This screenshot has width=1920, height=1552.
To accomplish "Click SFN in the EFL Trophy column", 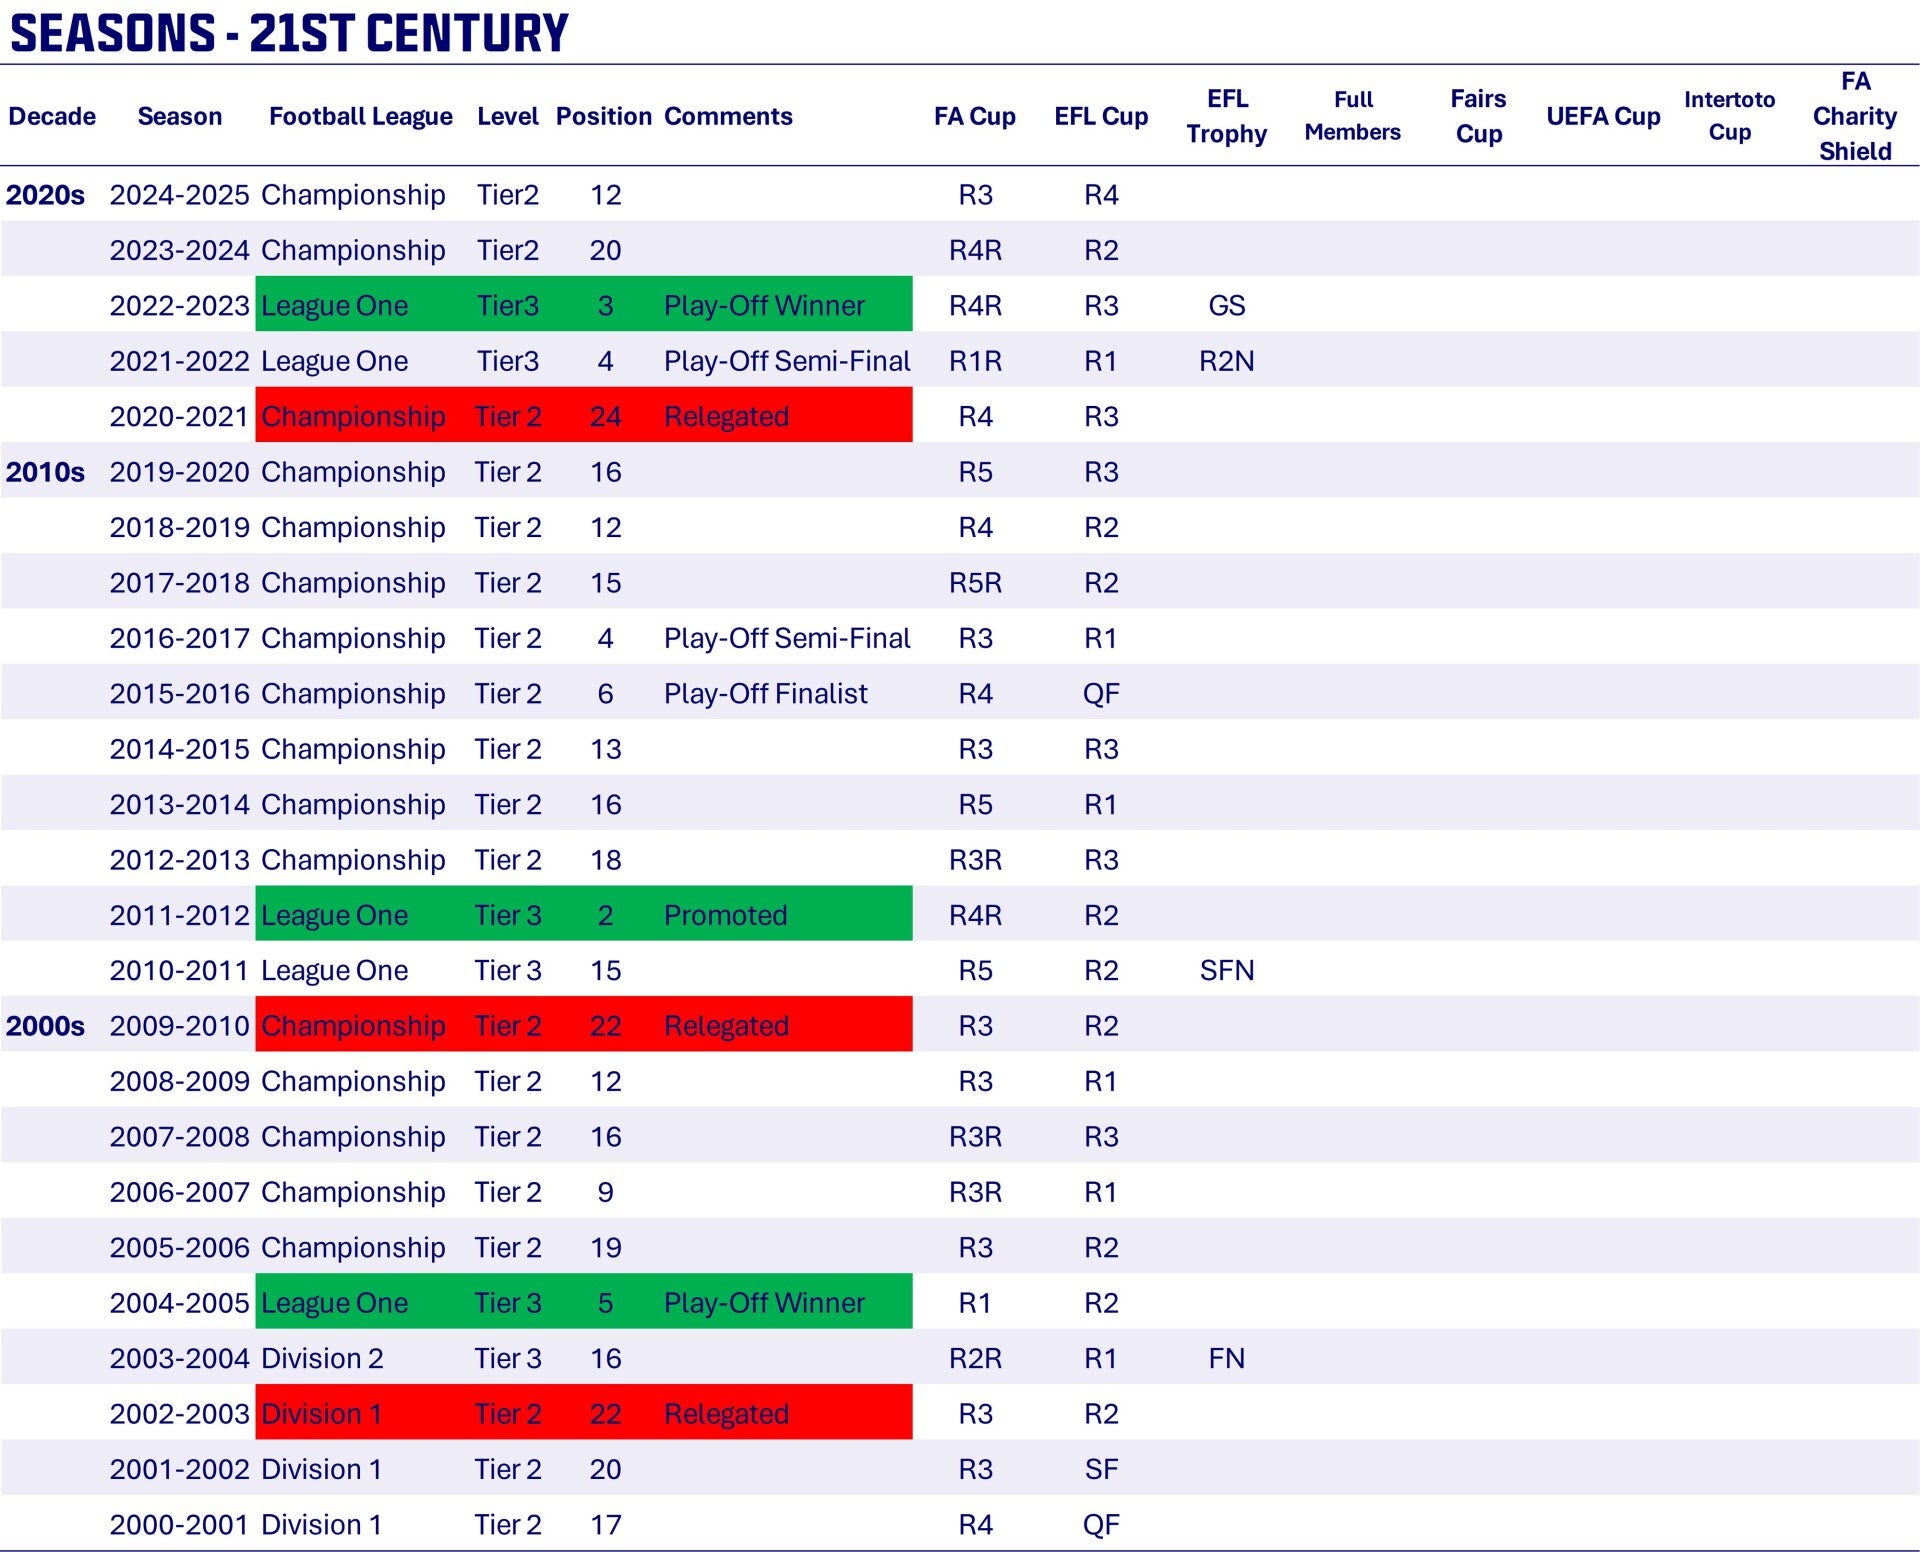I will point(1227,970).
